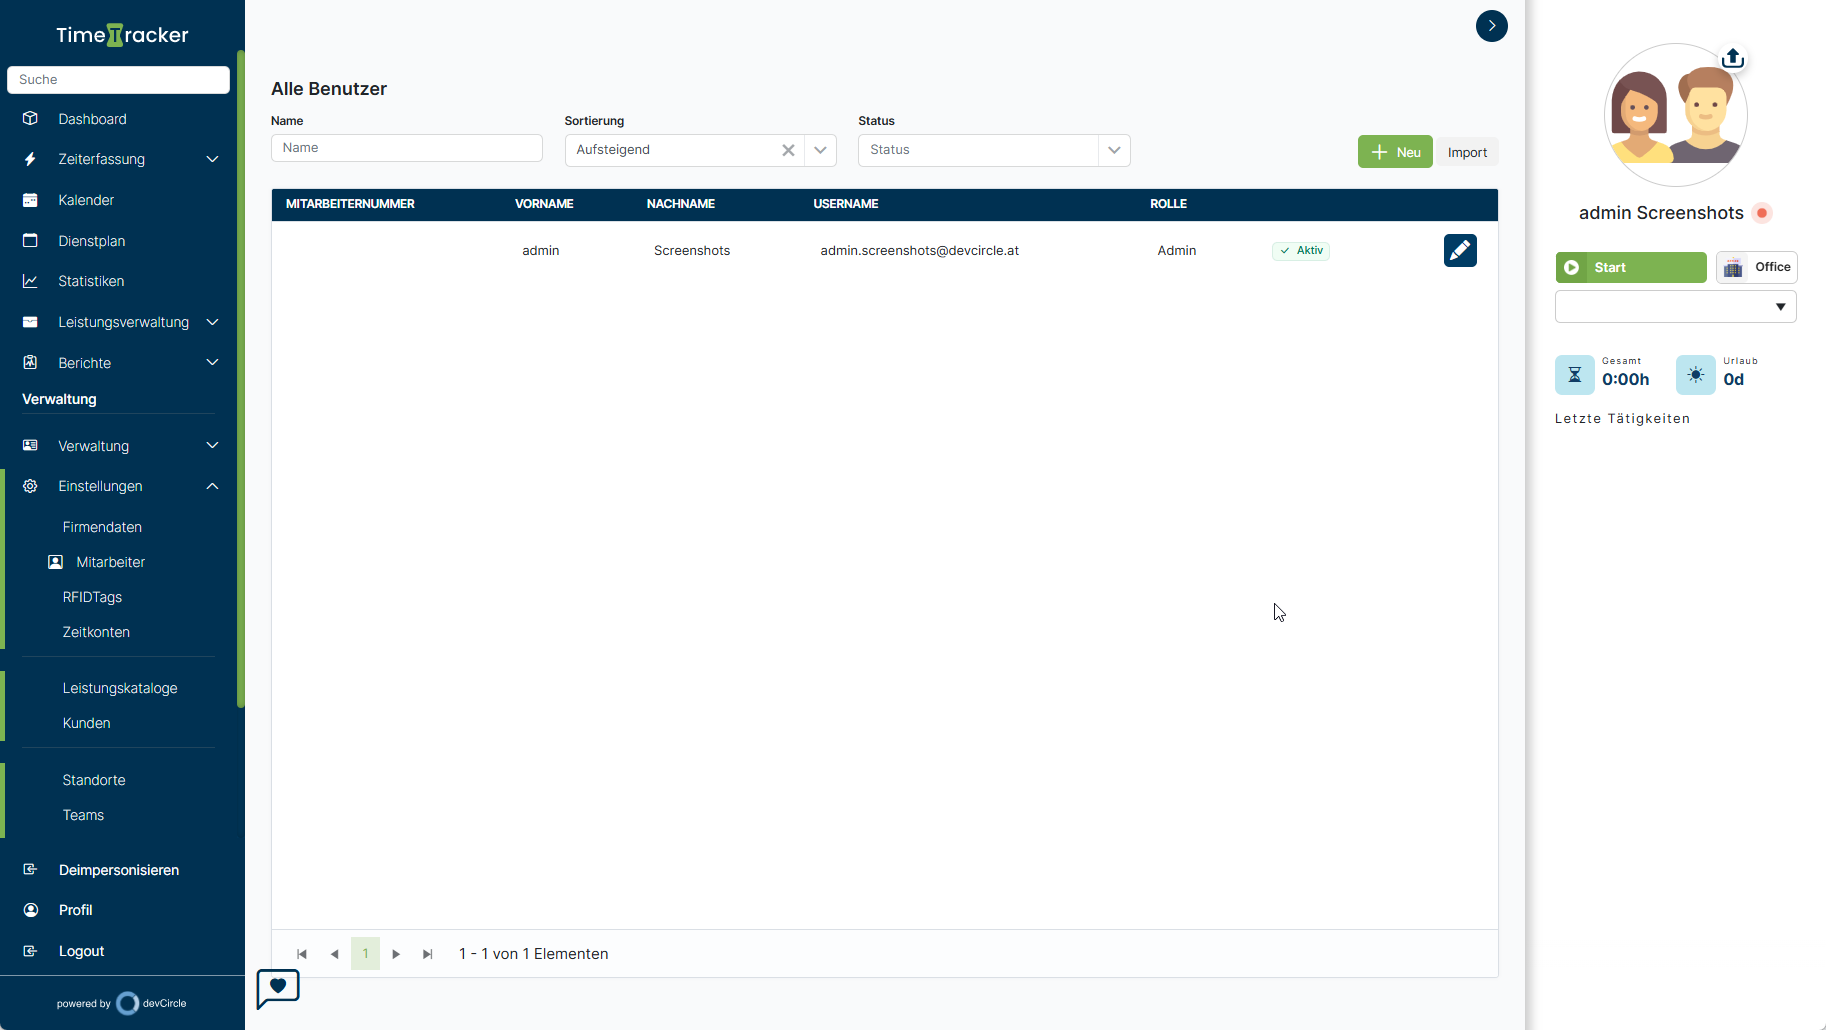Open RFIDTags settings

[x=92, y=597]
